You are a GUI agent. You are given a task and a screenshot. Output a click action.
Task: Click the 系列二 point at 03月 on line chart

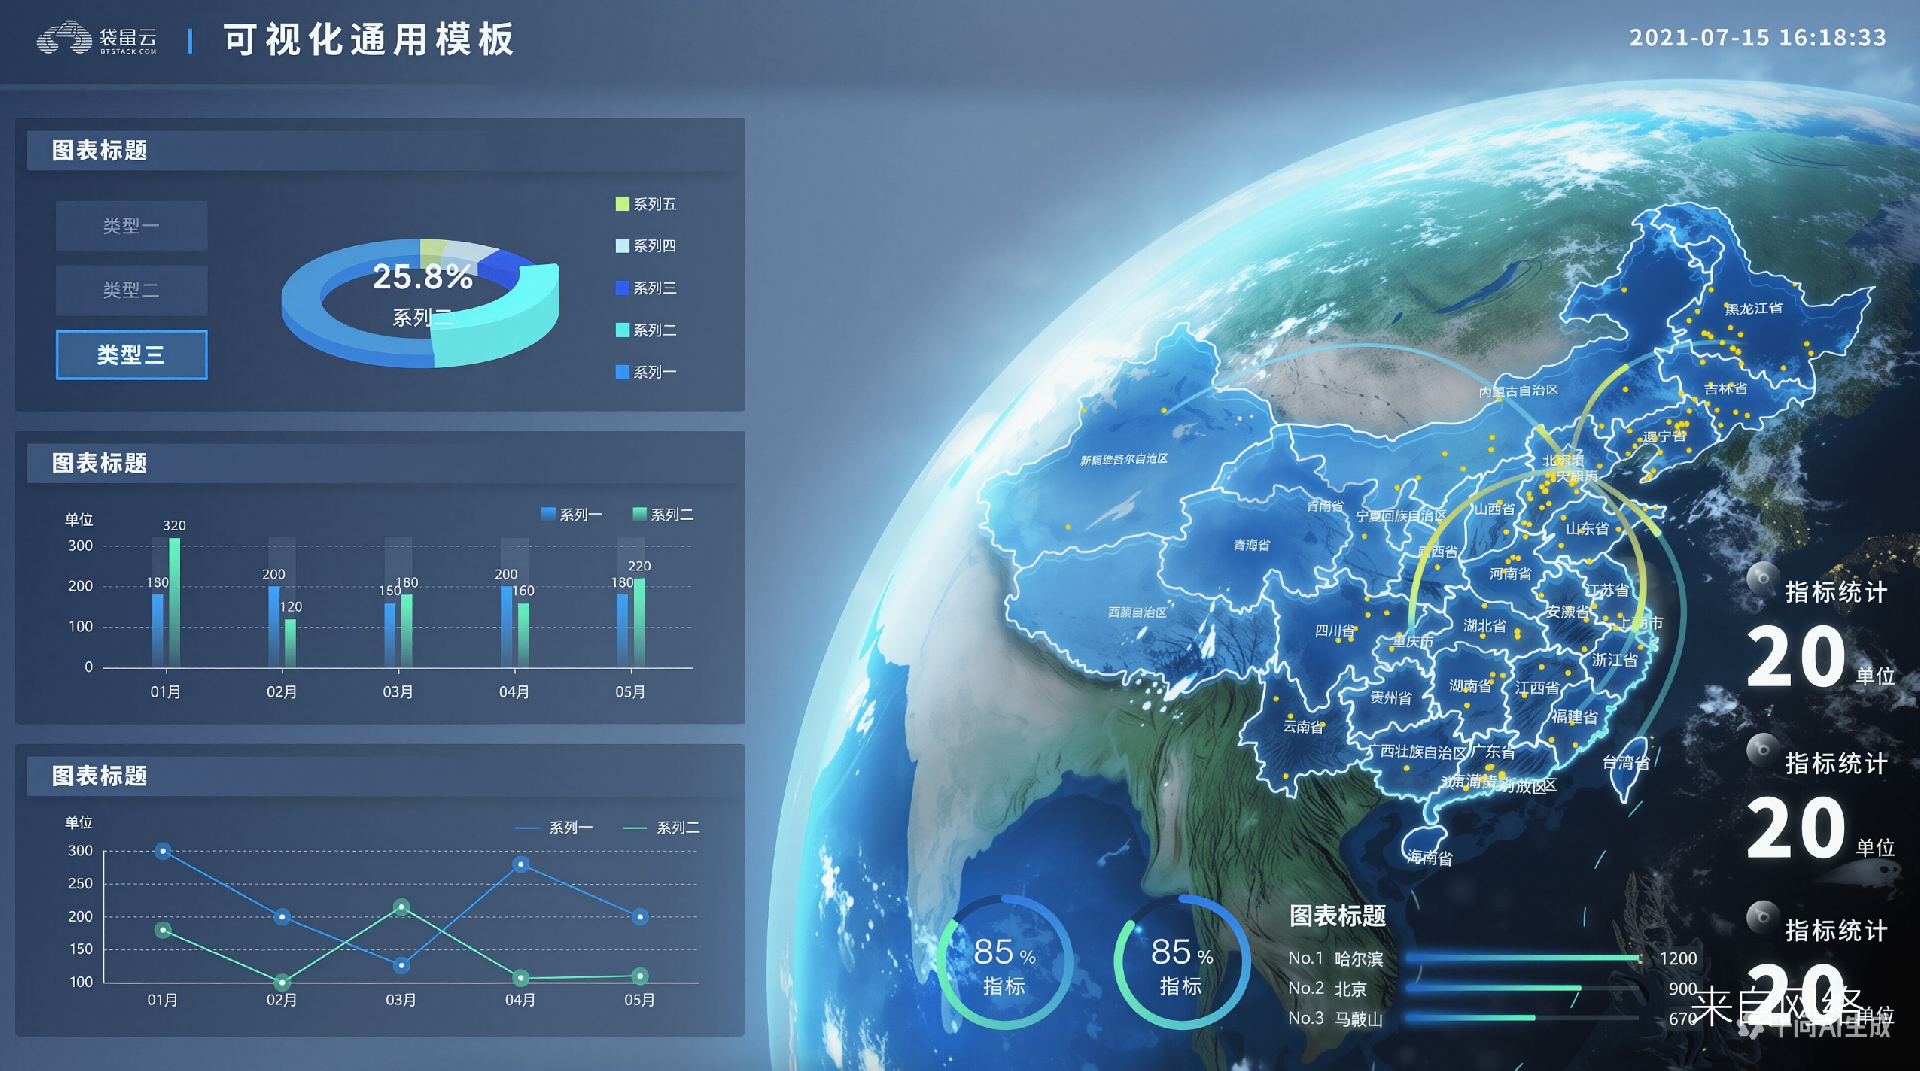tap(401, 907)
